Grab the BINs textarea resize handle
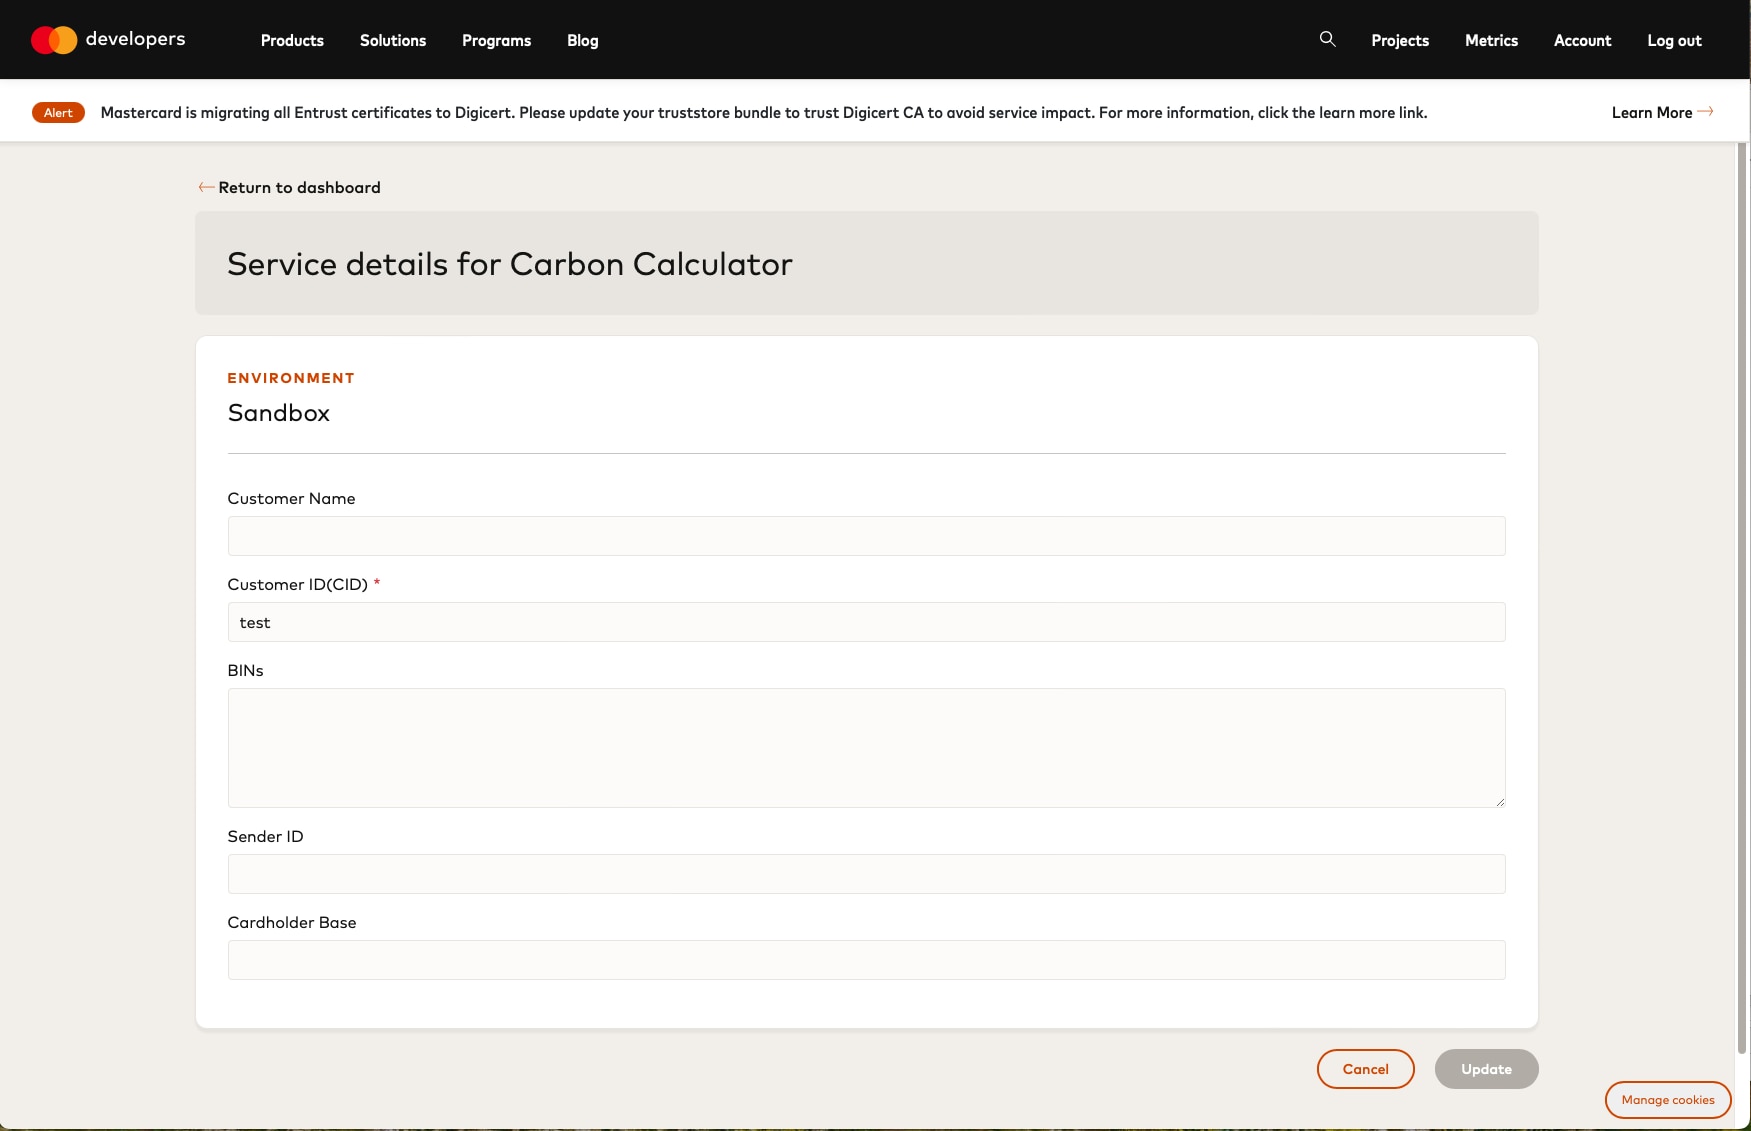The width and height of the screenshot is (1751, 1131). click(x=1499, y=801)
